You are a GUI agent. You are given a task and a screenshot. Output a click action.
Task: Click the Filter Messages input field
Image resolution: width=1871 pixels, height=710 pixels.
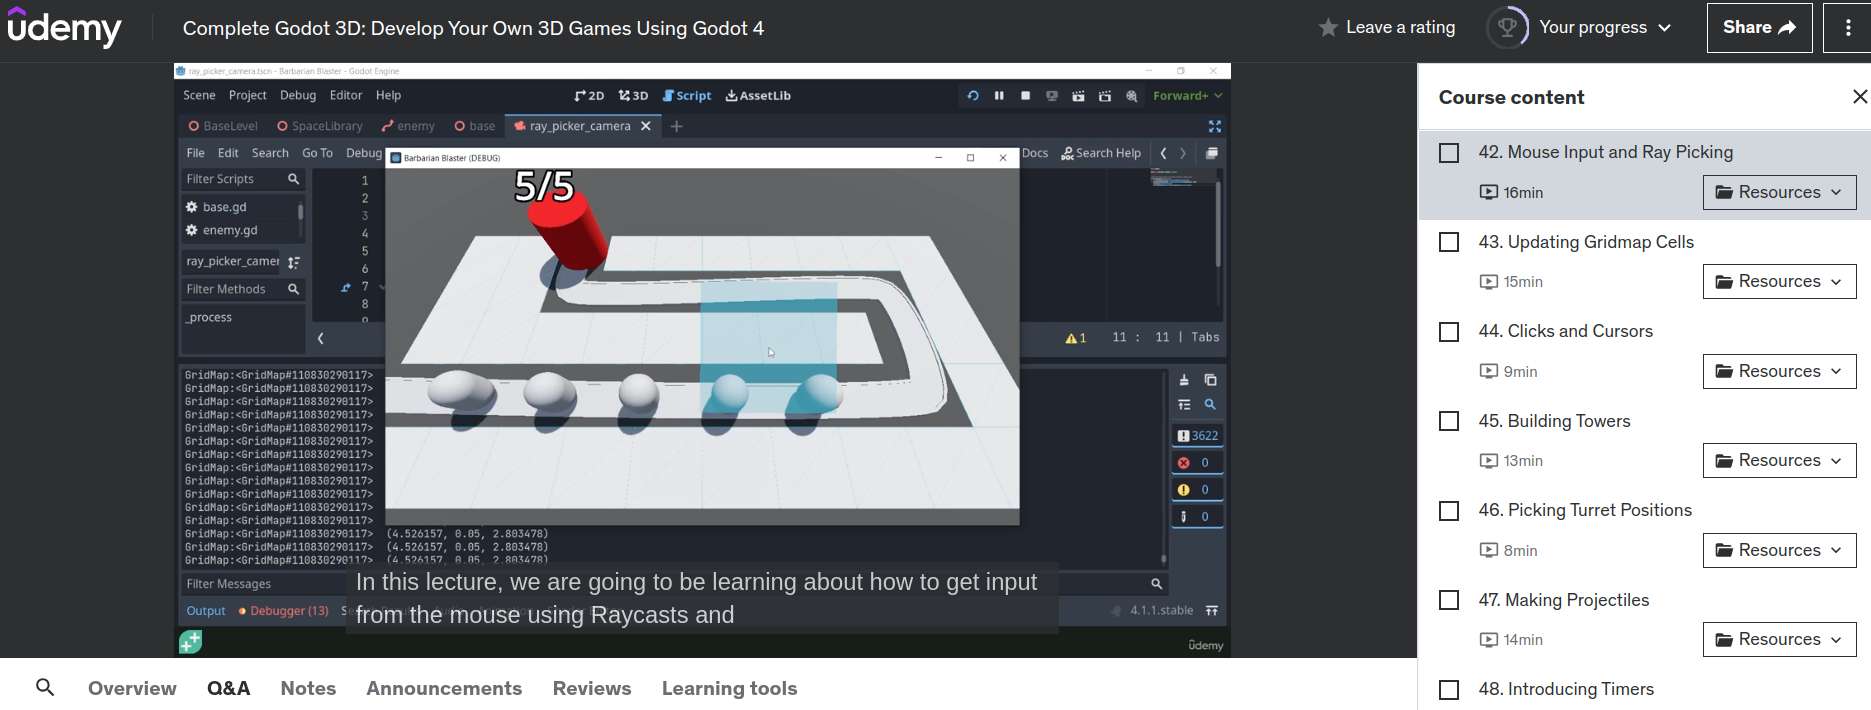pos(672,584)
